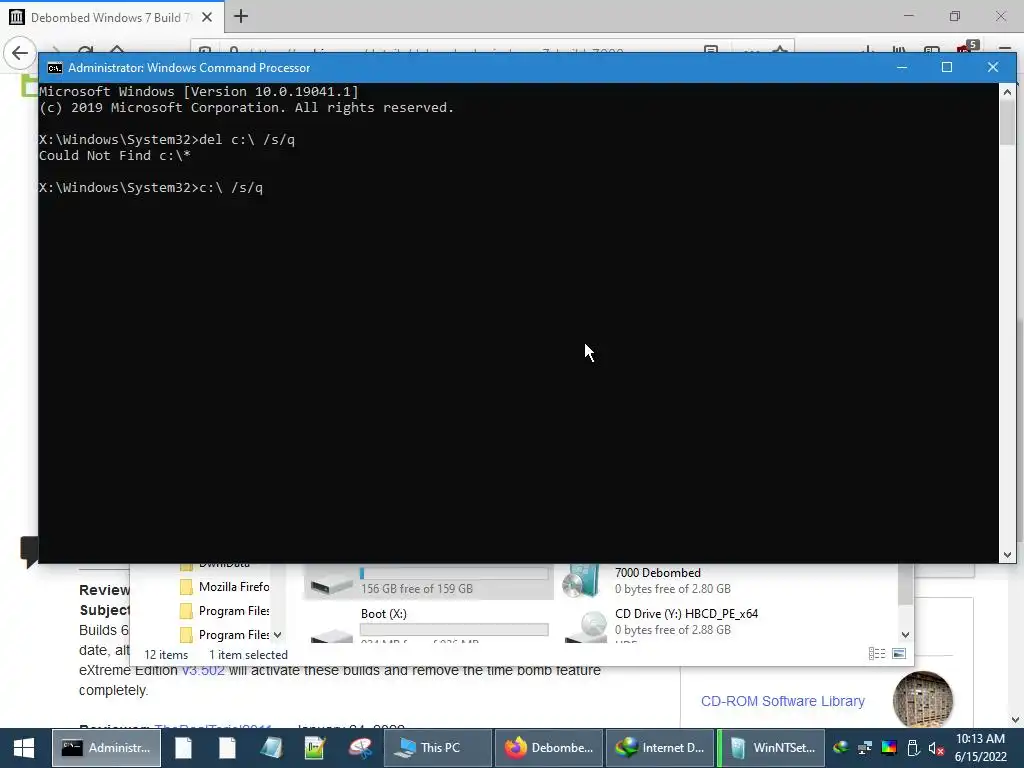Select the 7000 Debombed disc drive
Image resolution: width=1024 pixels, height=768 pixels.
[658, 581]
